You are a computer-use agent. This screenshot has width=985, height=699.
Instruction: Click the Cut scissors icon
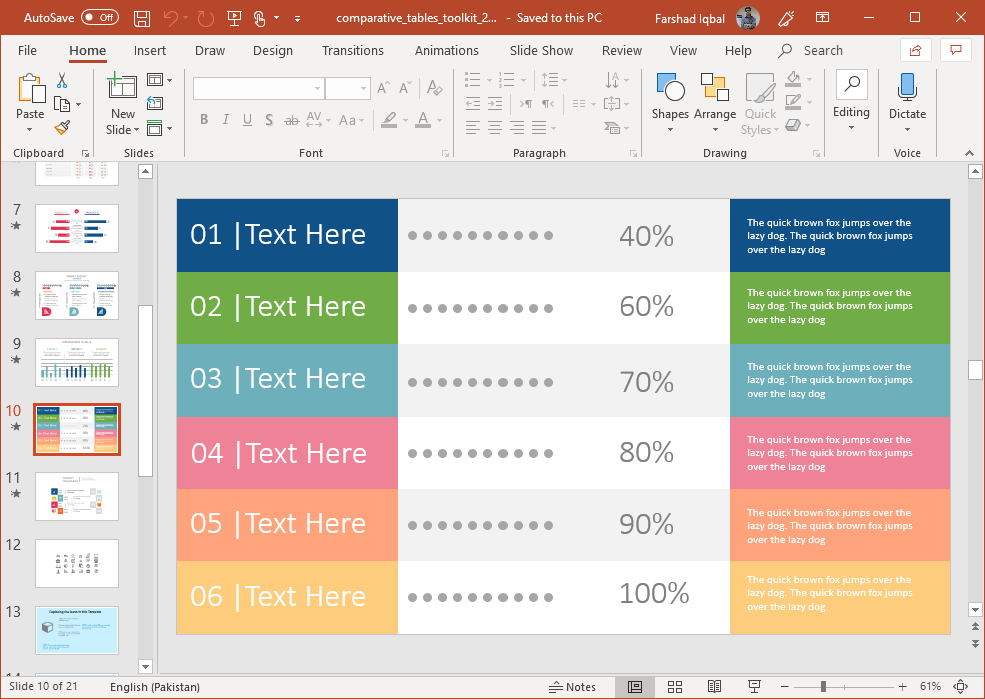click(x=62, y=81)
